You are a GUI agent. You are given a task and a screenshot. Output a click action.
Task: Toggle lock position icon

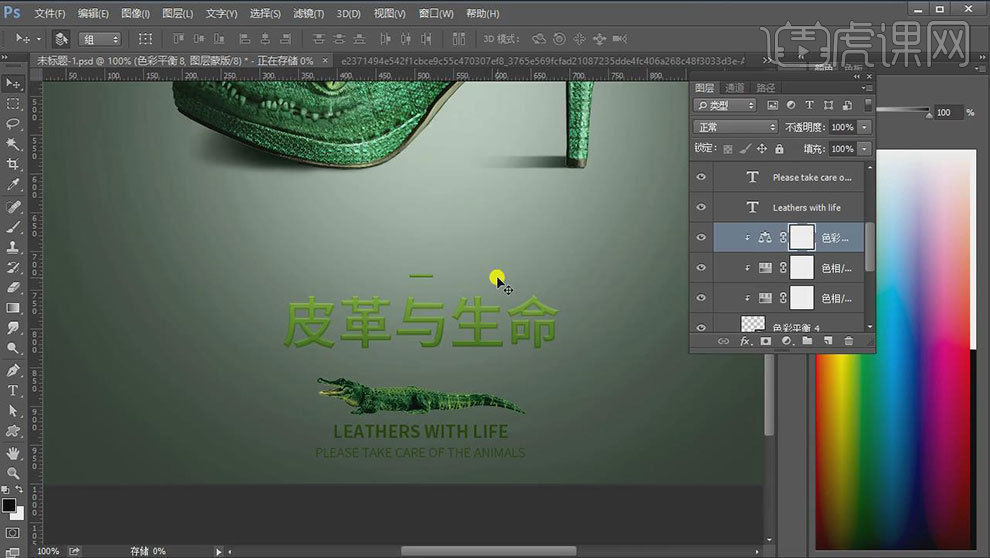762,149
